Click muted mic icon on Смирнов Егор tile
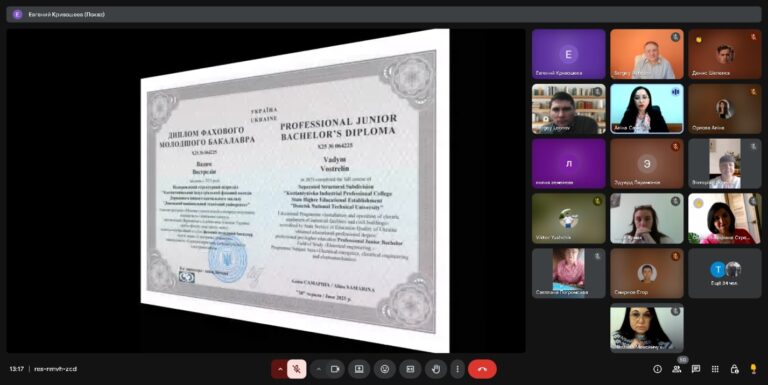The image size is (768, 385). point(675,256)
